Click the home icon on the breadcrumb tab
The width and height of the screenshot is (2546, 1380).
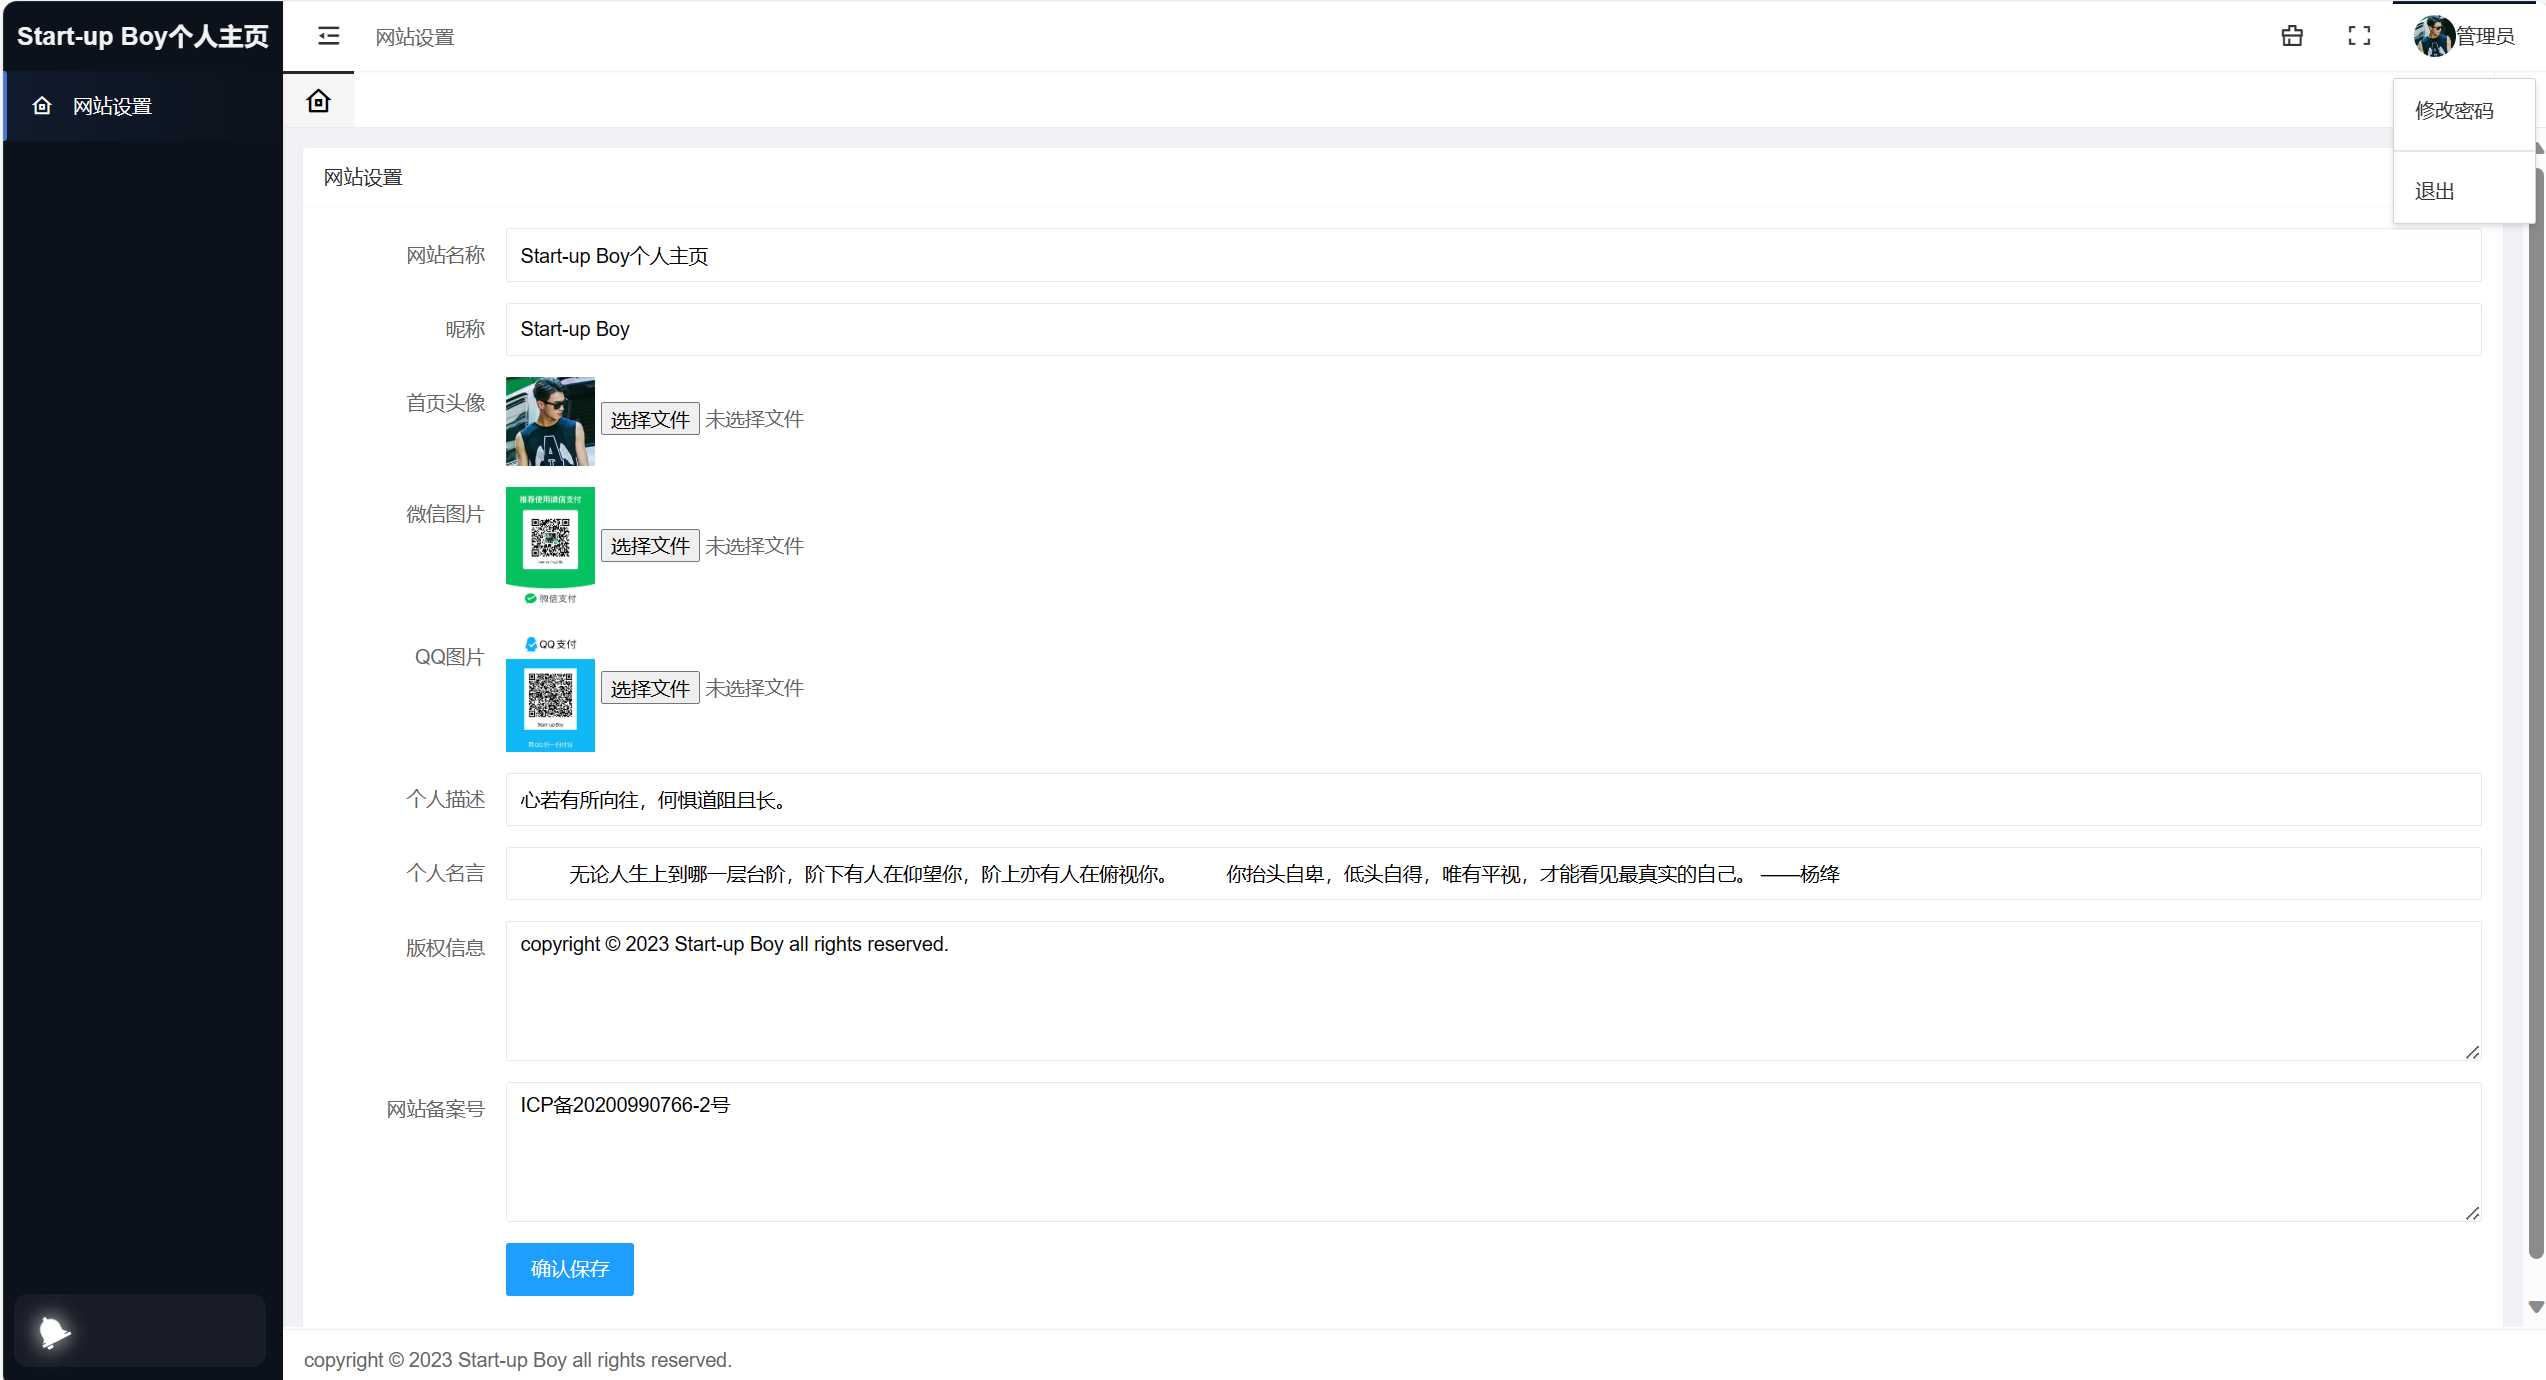[x=318, y=100]
